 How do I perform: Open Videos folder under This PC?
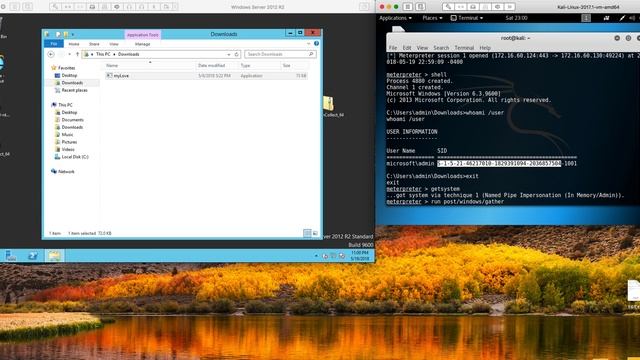click(68, 149)
